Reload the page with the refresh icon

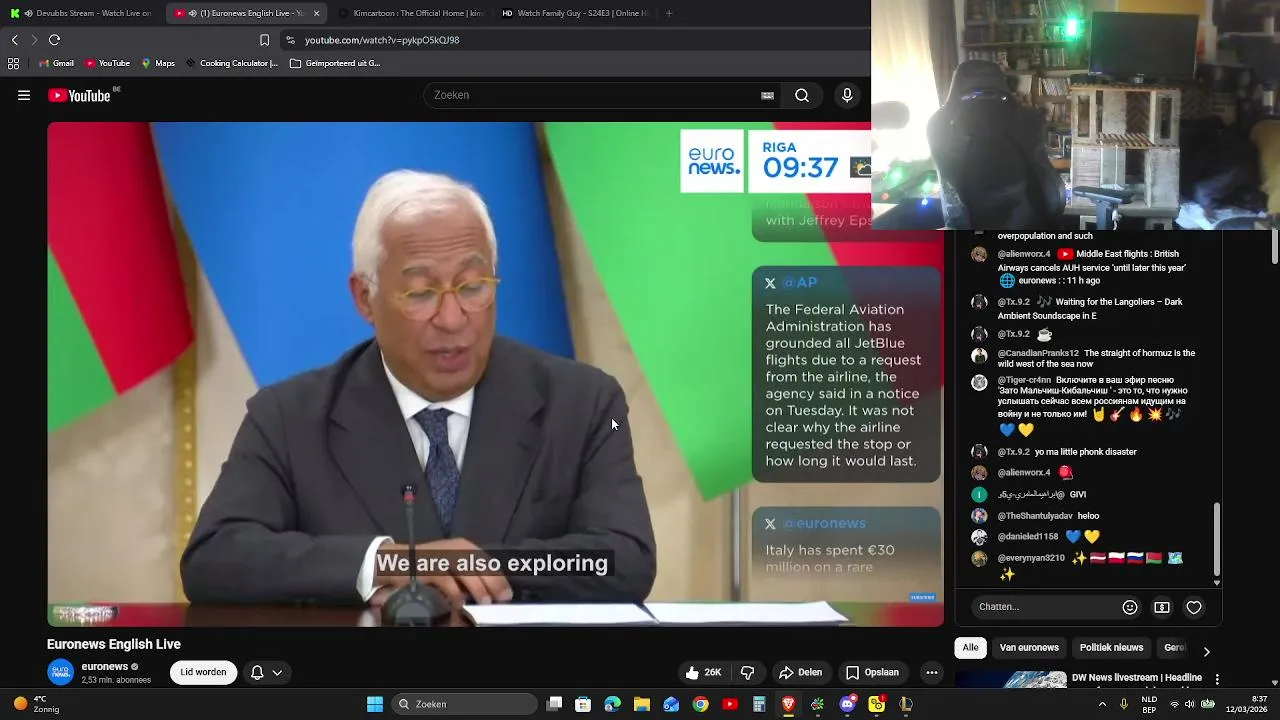(x=55, y=40)
